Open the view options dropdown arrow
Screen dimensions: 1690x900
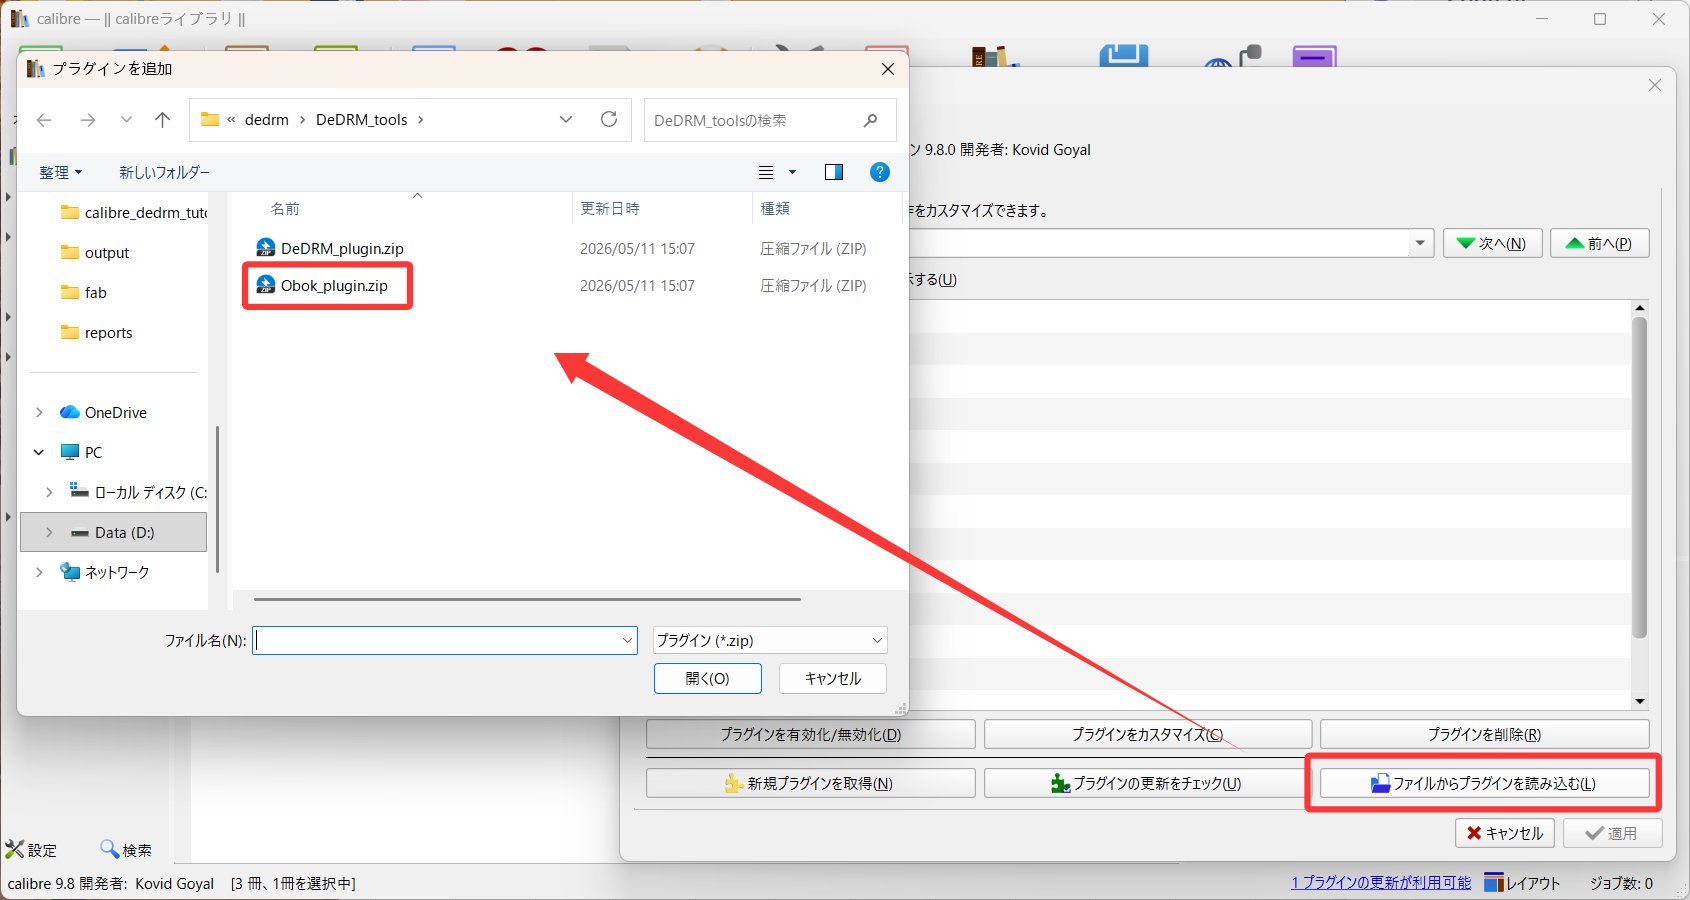(x=793, y=172)
